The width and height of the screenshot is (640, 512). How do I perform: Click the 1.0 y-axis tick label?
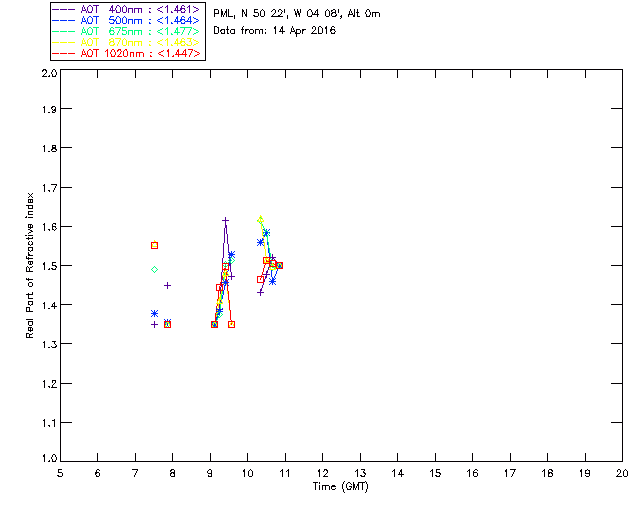click(x=49, y=458)
